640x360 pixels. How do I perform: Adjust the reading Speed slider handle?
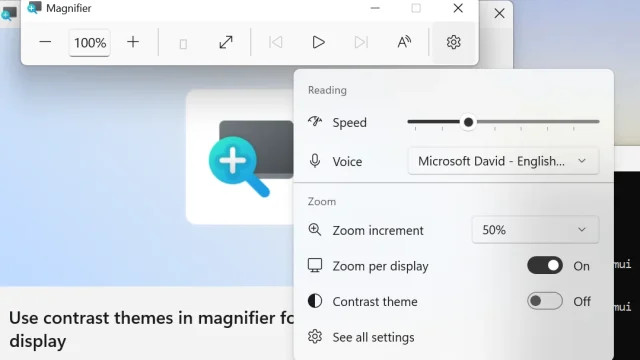pyautogui.click(x=469, y=122)
